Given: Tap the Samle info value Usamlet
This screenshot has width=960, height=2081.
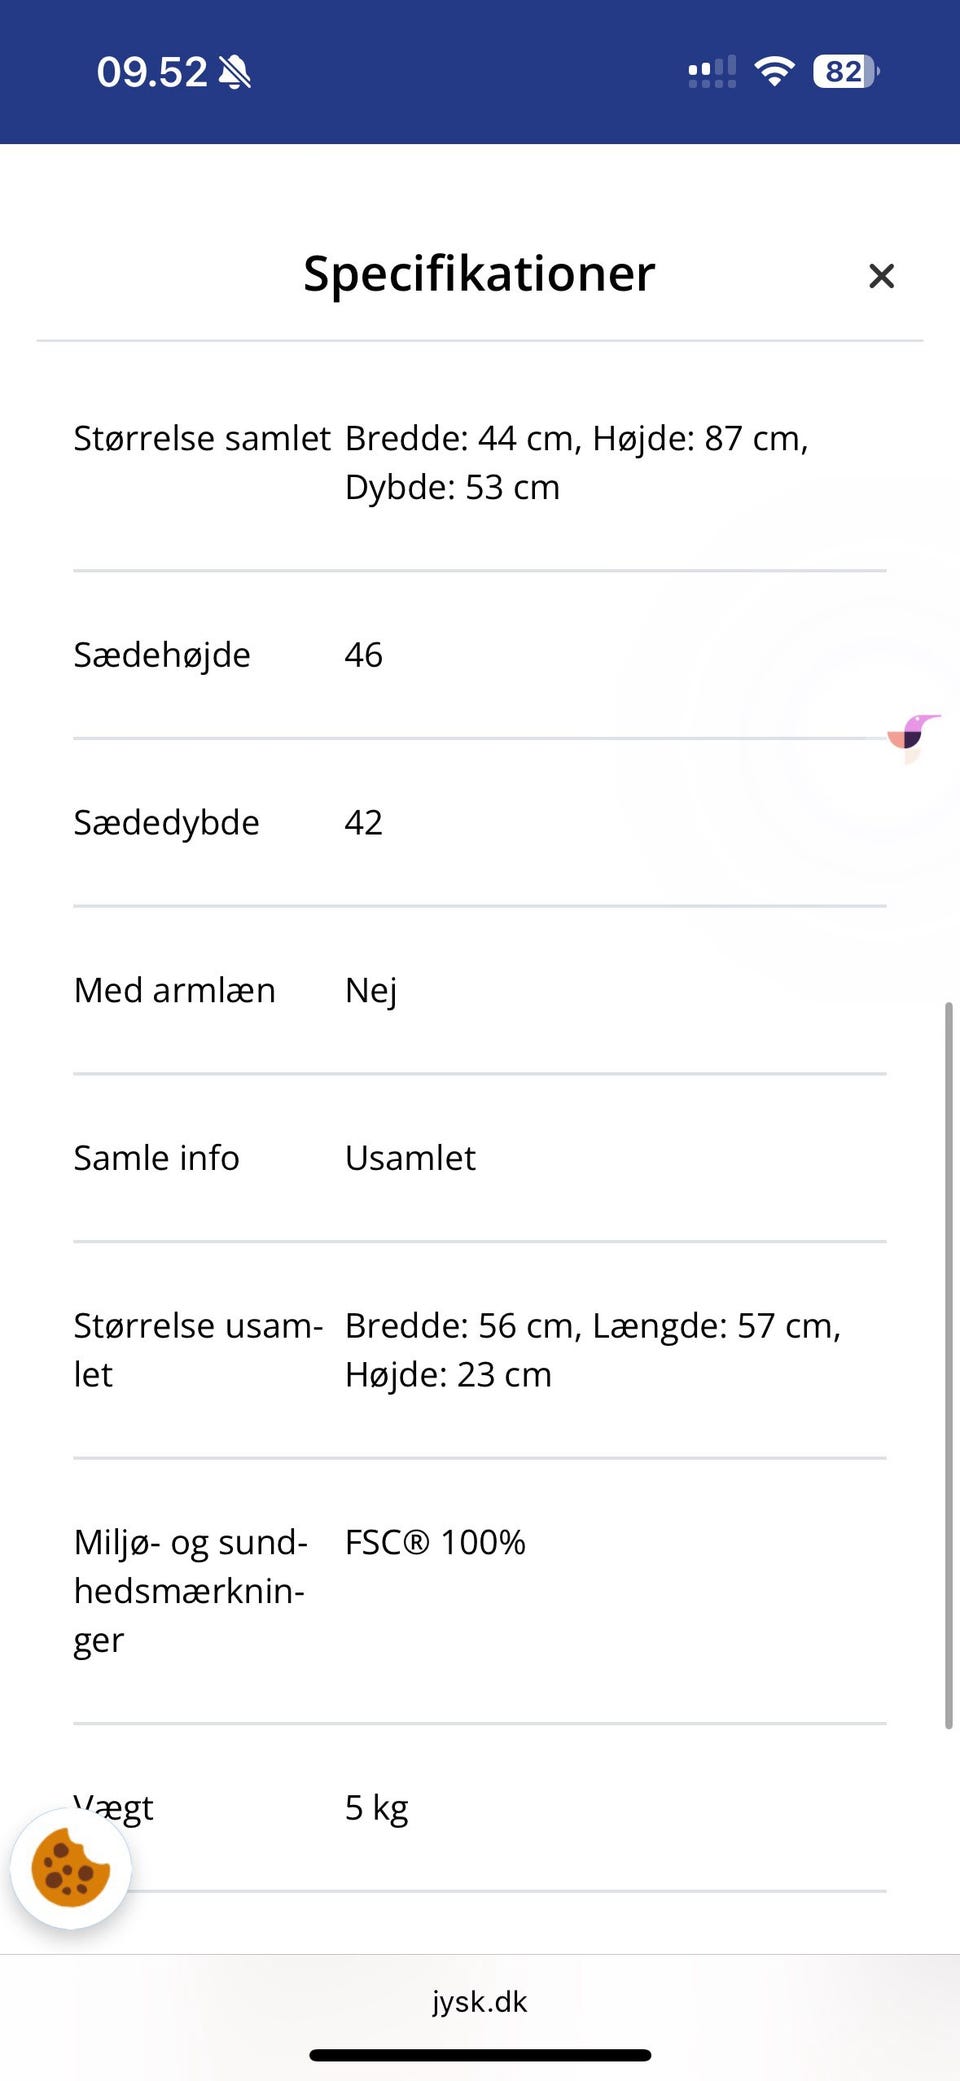Looking at the screenshot, I should 410,1158.
